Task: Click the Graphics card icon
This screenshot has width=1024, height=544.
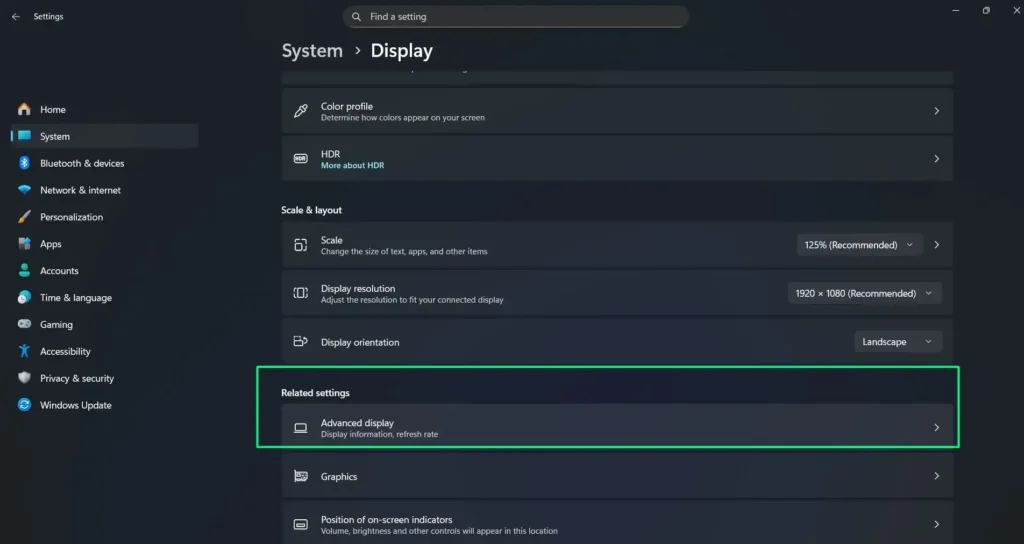Action: [x=300, y=477]
